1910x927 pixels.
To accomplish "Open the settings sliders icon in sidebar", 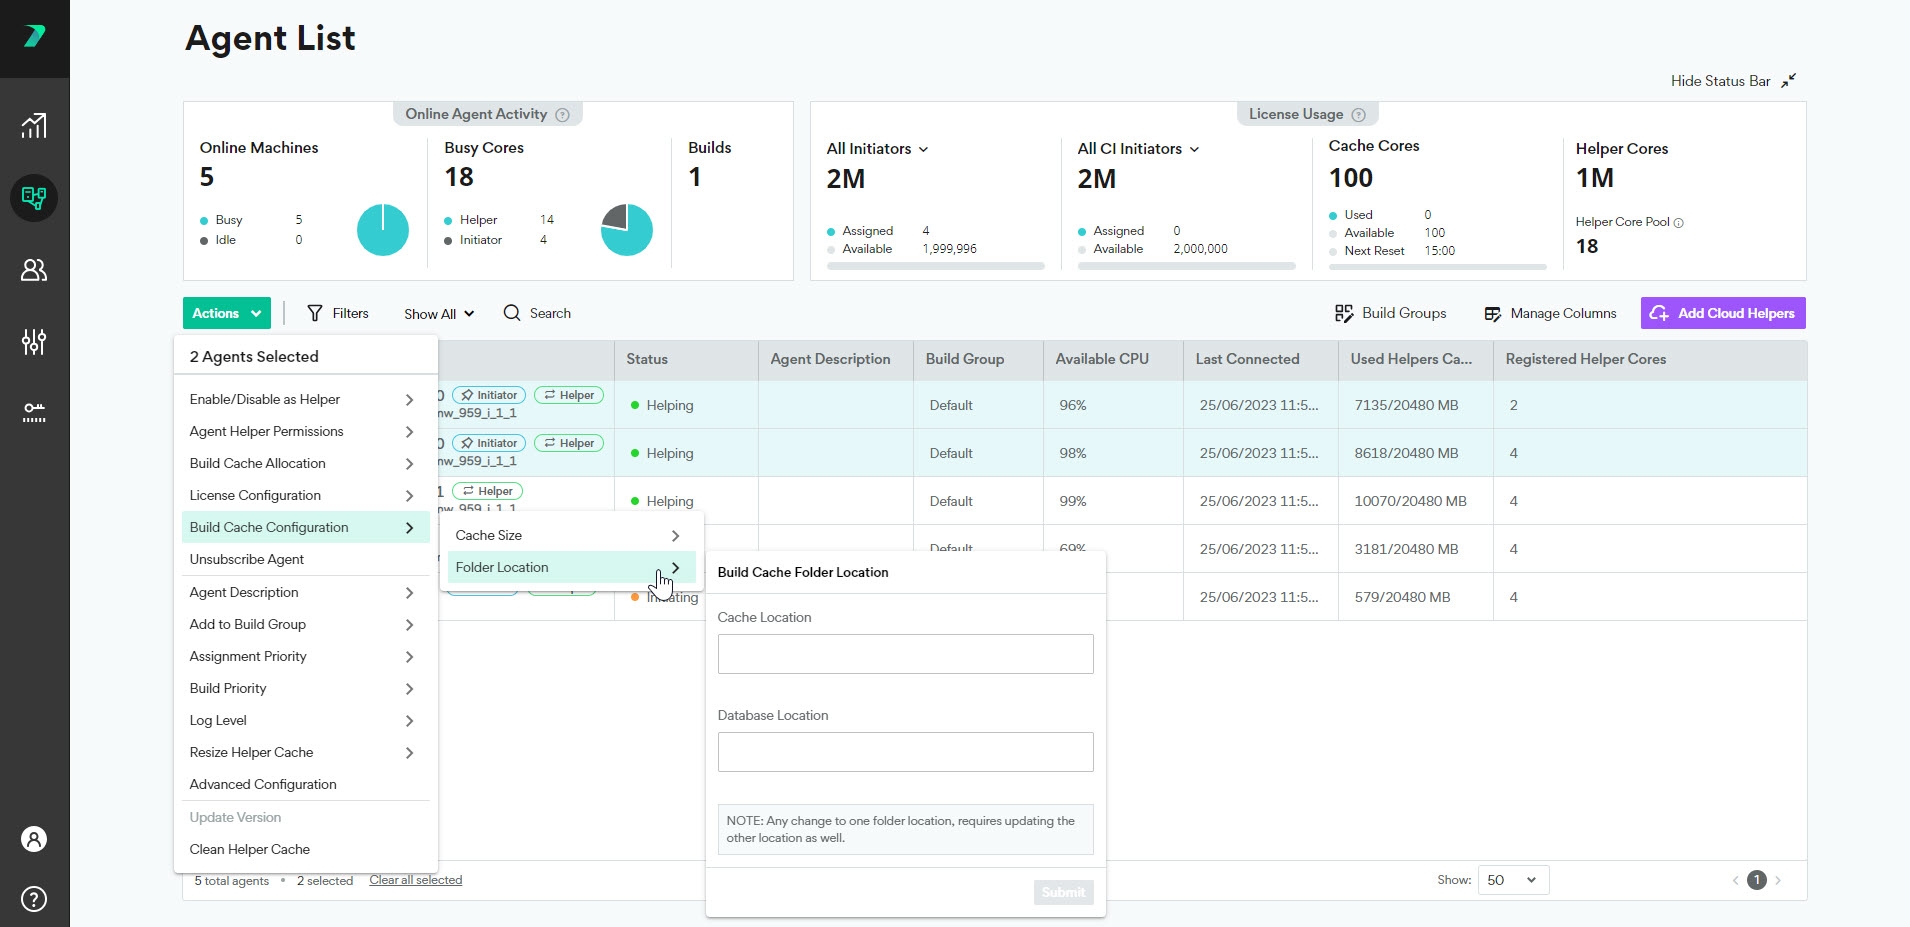I will pyautogui.click(x=34, y=342).
